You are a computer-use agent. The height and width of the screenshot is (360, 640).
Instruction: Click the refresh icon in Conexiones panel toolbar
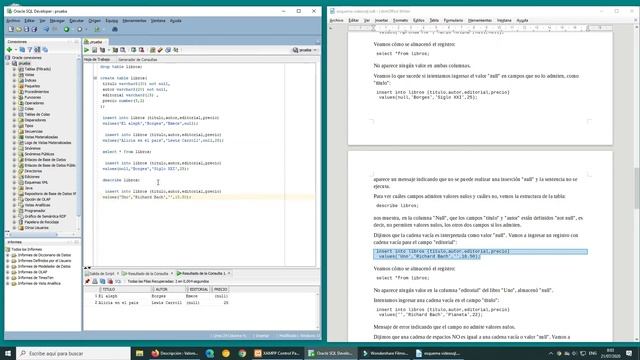[x=22, y=50]
